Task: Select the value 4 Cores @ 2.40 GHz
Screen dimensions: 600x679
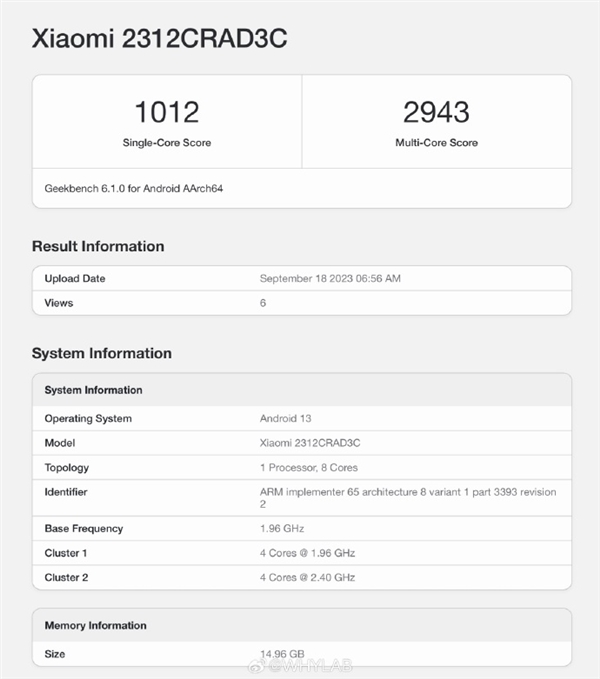Action: [x=307, y=577]
